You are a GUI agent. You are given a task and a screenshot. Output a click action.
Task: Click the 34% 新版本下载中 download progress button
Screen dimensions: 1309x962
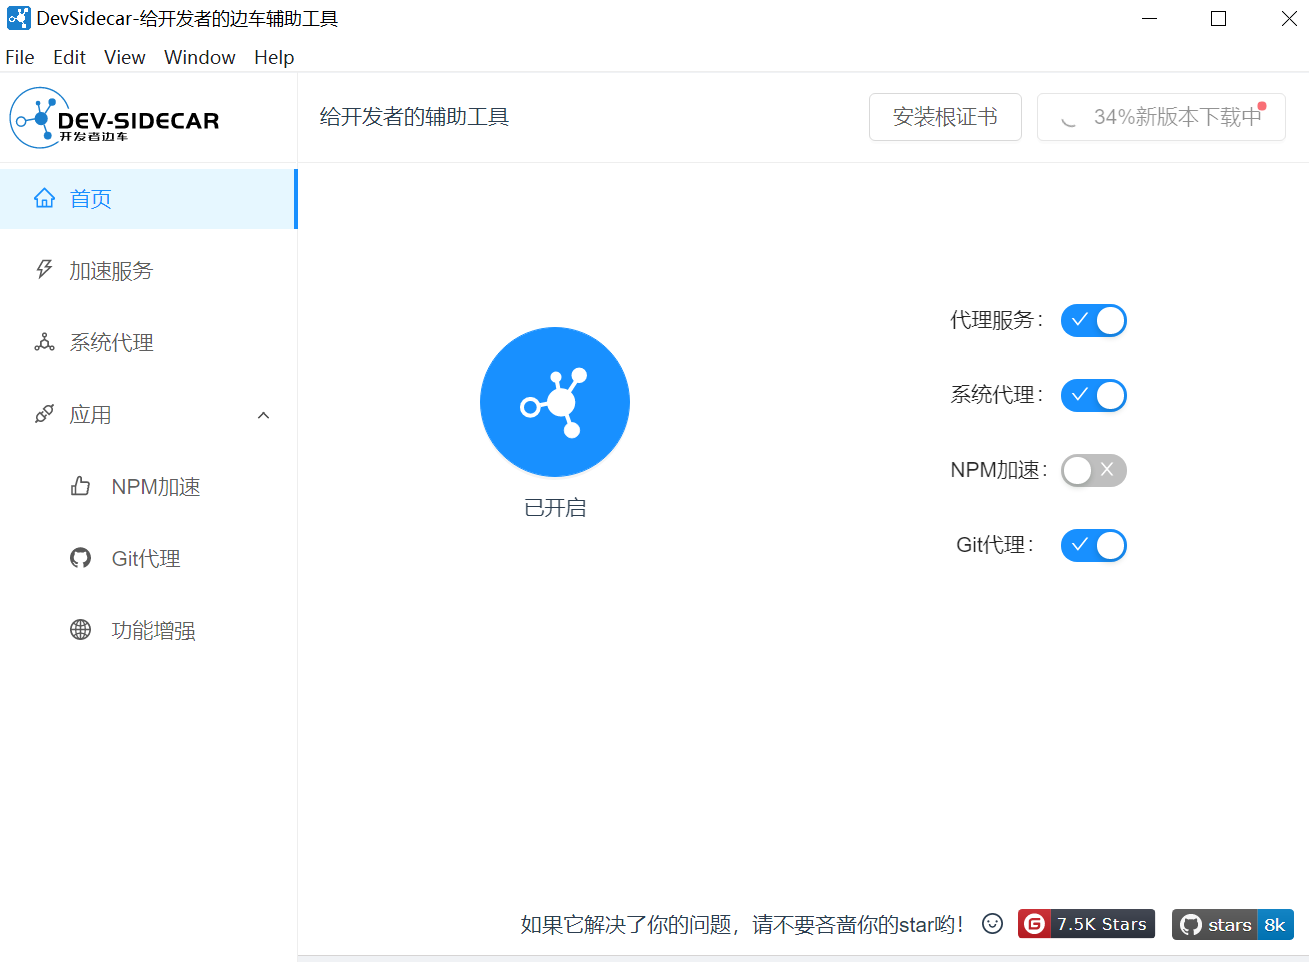point(1160,117)
